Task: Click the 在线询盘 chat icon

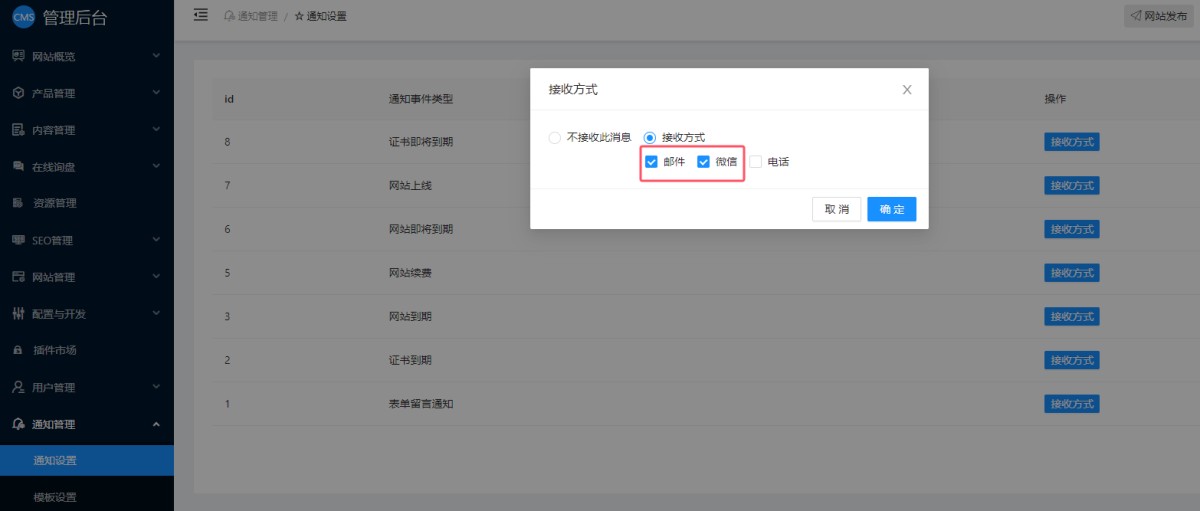Action: tap(18, 166)
